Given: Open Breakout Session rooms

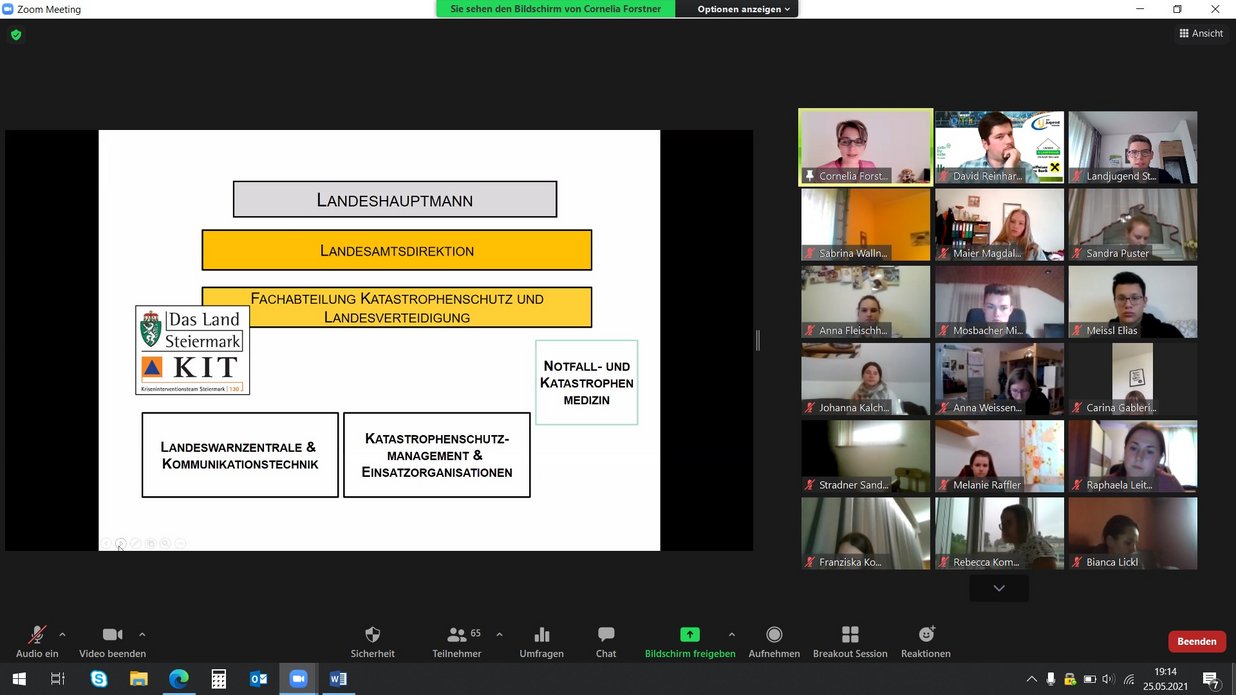Looking at the screenshot, I should click(x=849, y=636).
